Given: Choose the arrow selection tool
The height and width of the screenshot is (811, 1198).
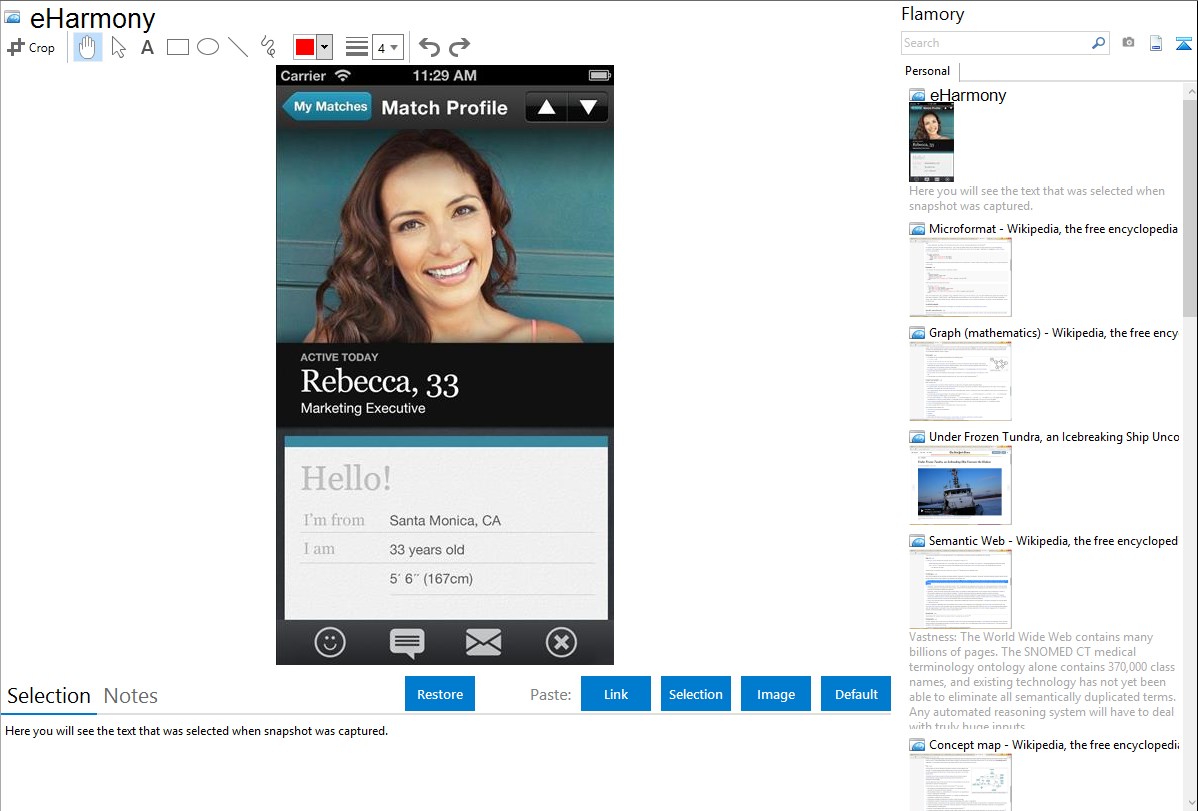Looking at the screenshot, I should pyautogui.click(x=118, y=46).
